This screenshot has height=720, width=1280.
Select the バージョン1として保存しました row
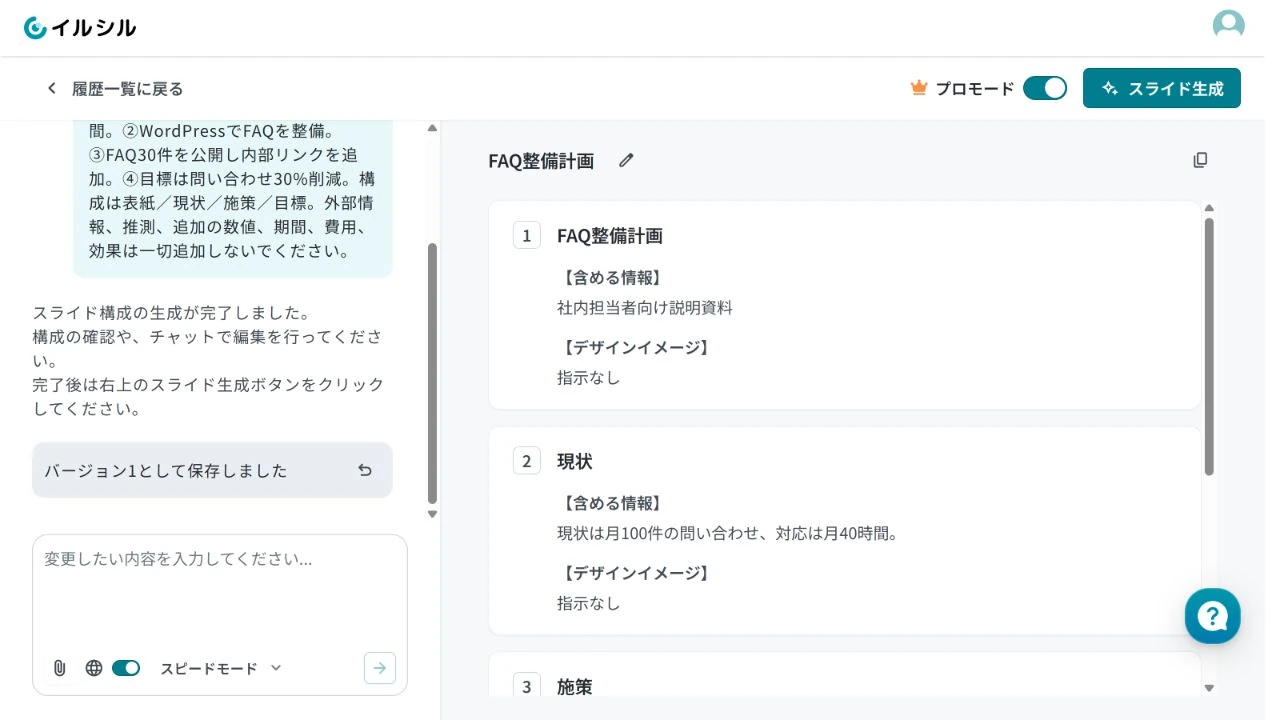(212, 470)
